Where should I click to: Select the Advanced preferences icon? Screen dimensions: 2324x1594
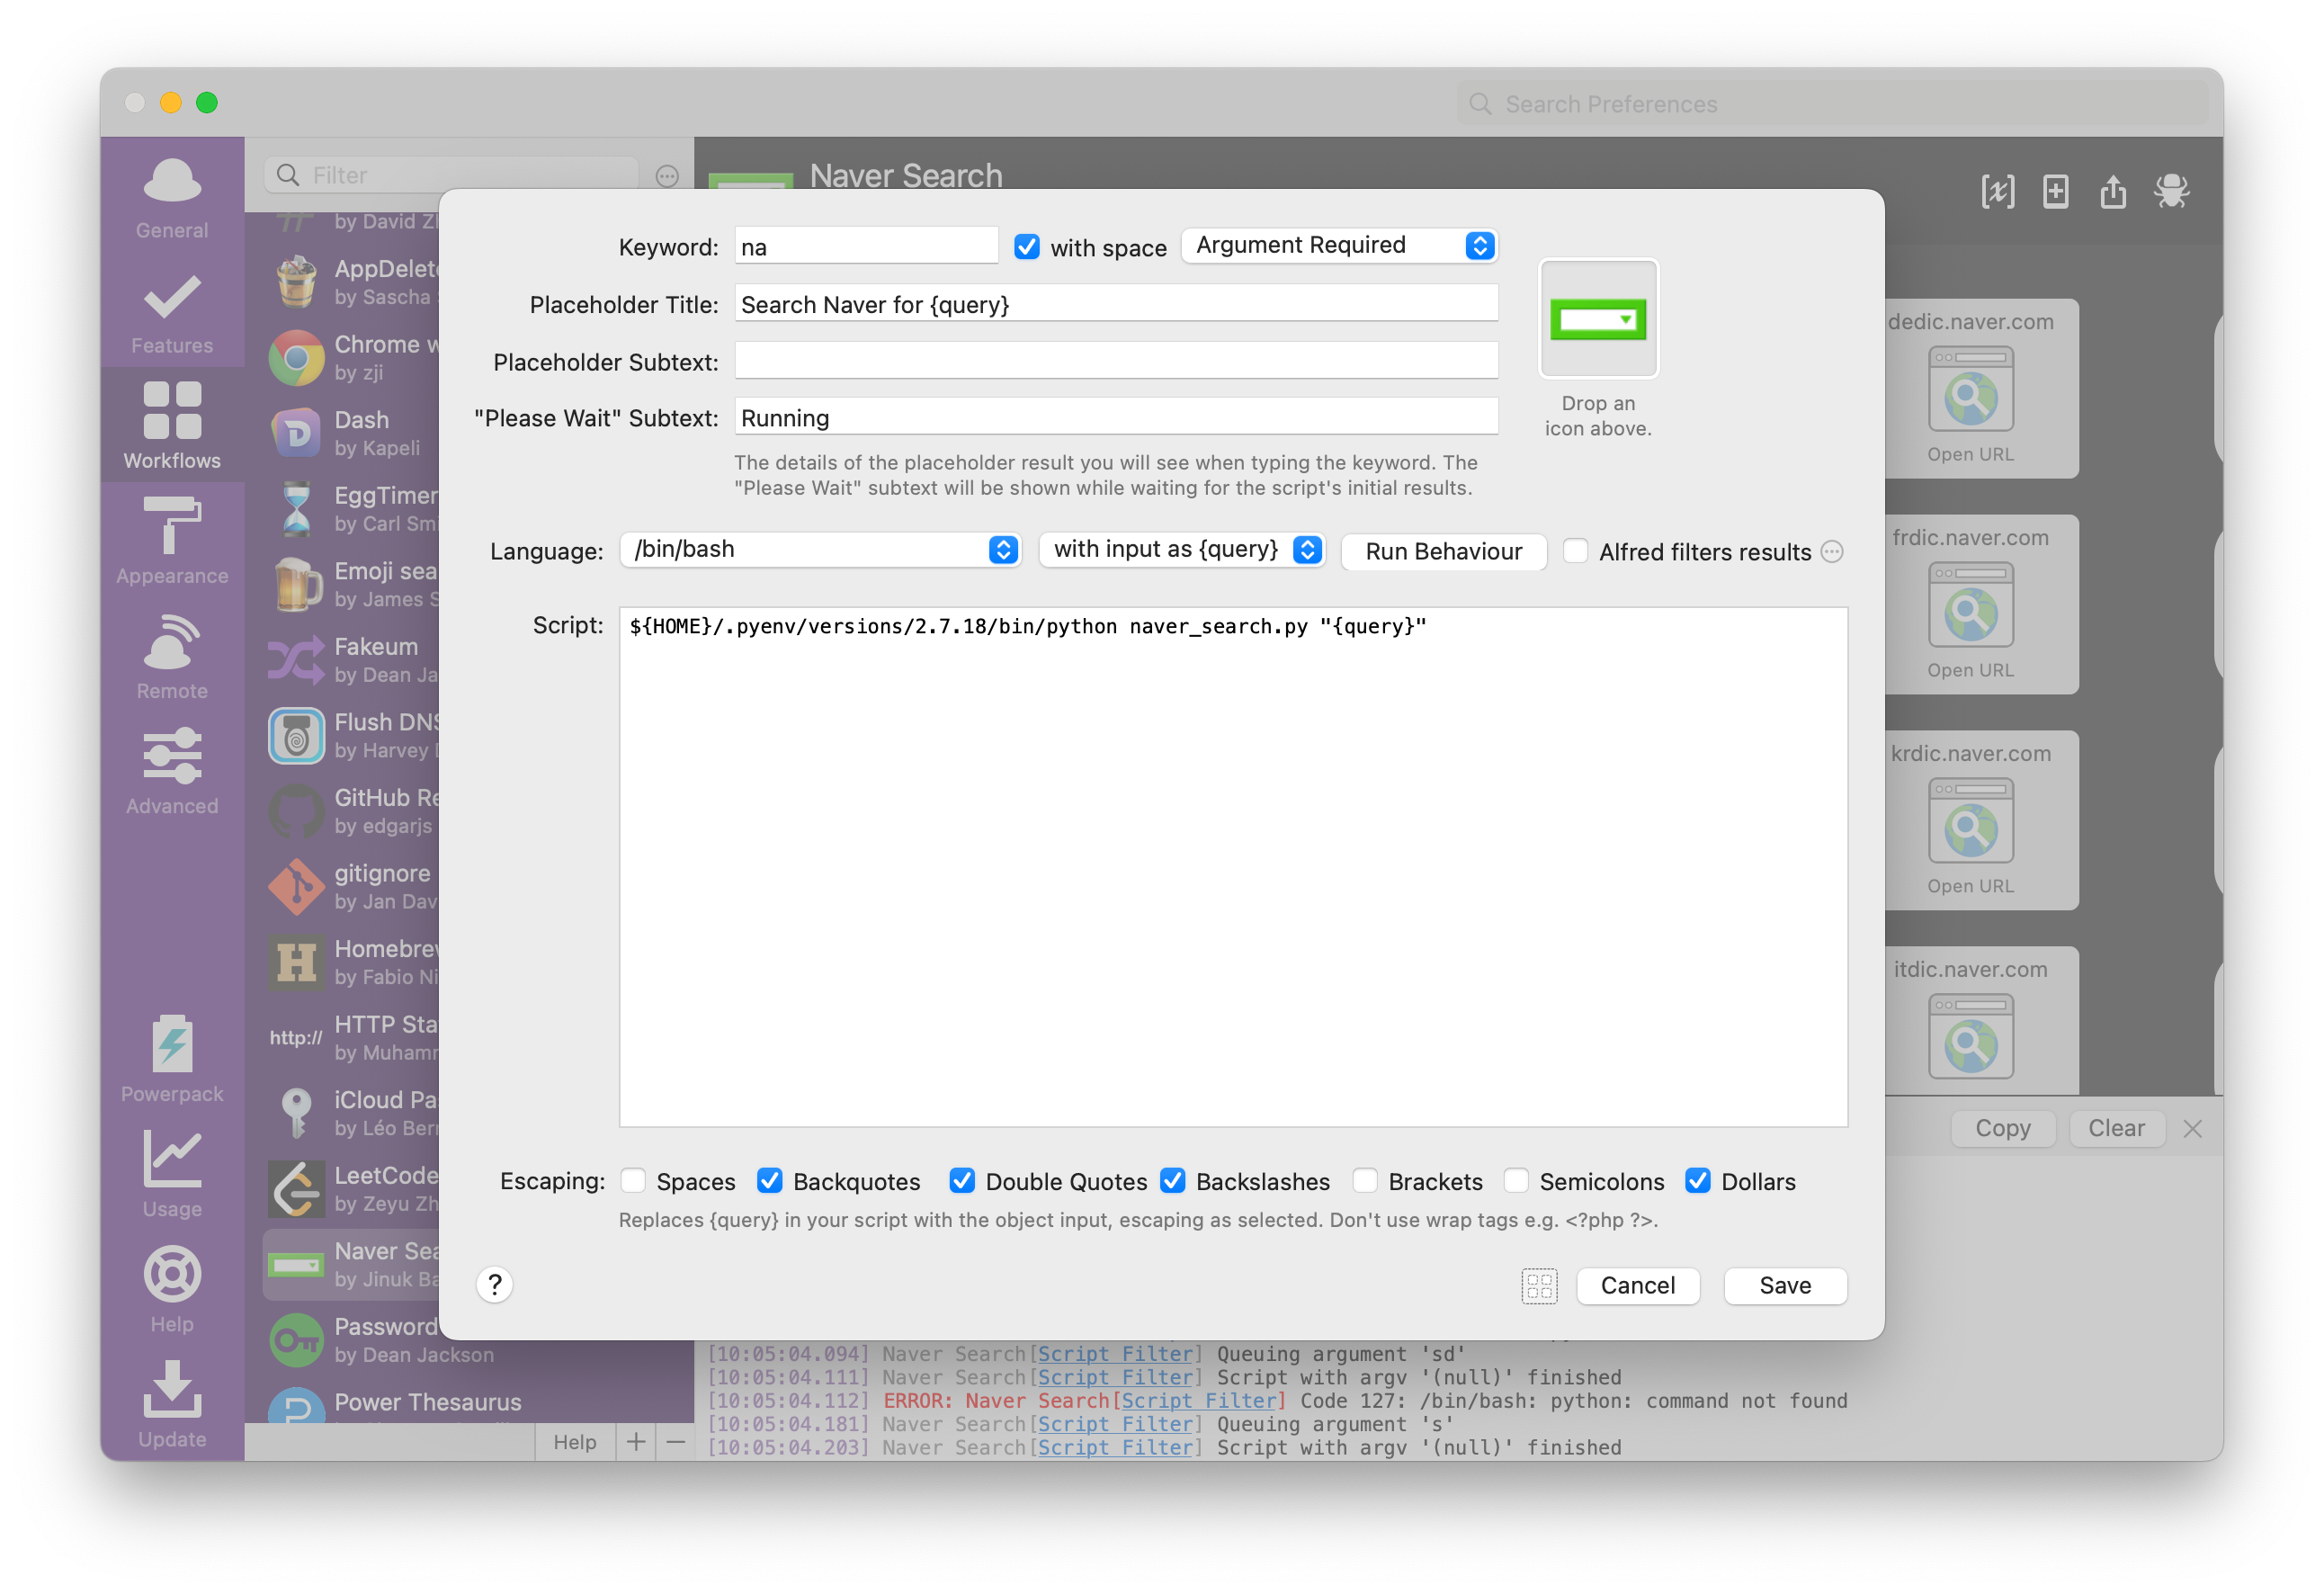click(171, 770)
